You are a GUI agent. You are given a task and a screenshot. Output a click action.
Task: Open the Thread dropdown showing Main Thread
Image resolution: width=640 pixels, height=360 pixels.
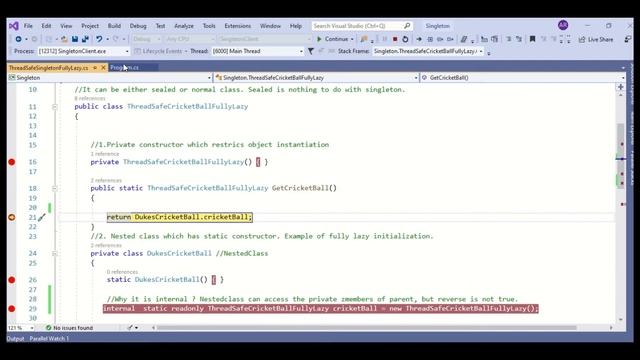pyautogui.click(x=258, y=51)
